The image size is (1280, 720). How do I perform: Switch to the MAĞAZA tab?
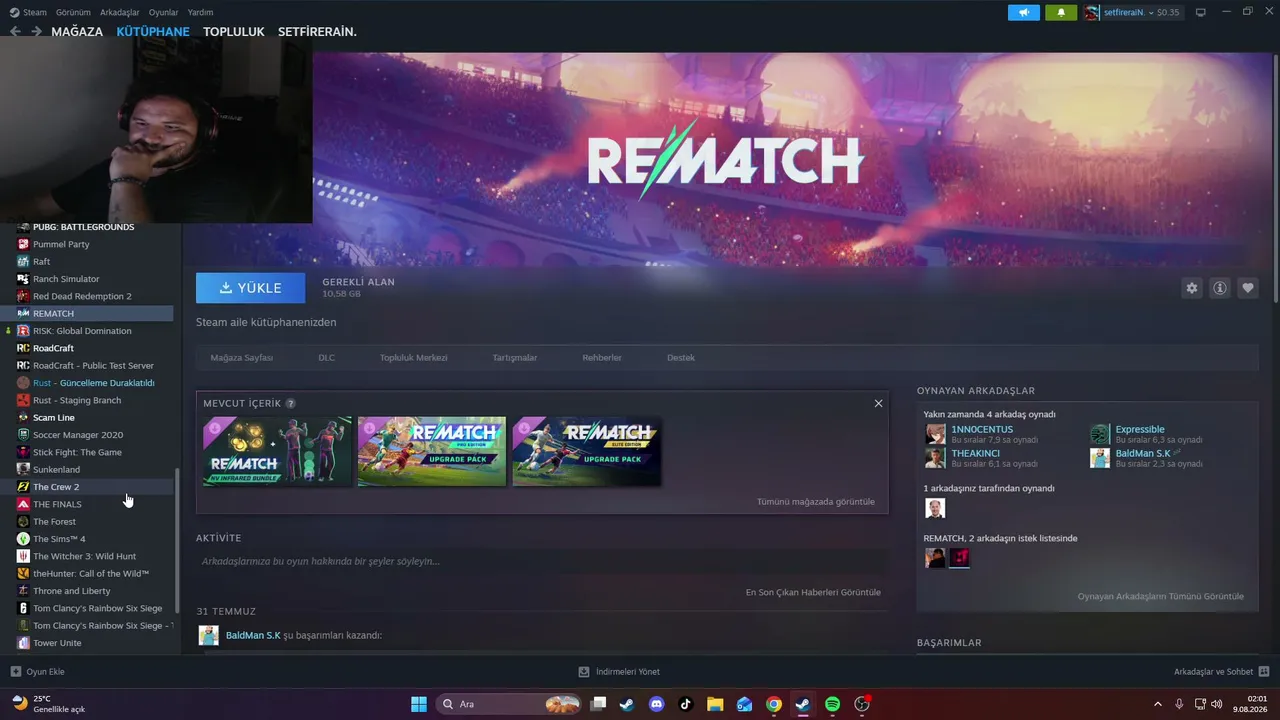77,32
